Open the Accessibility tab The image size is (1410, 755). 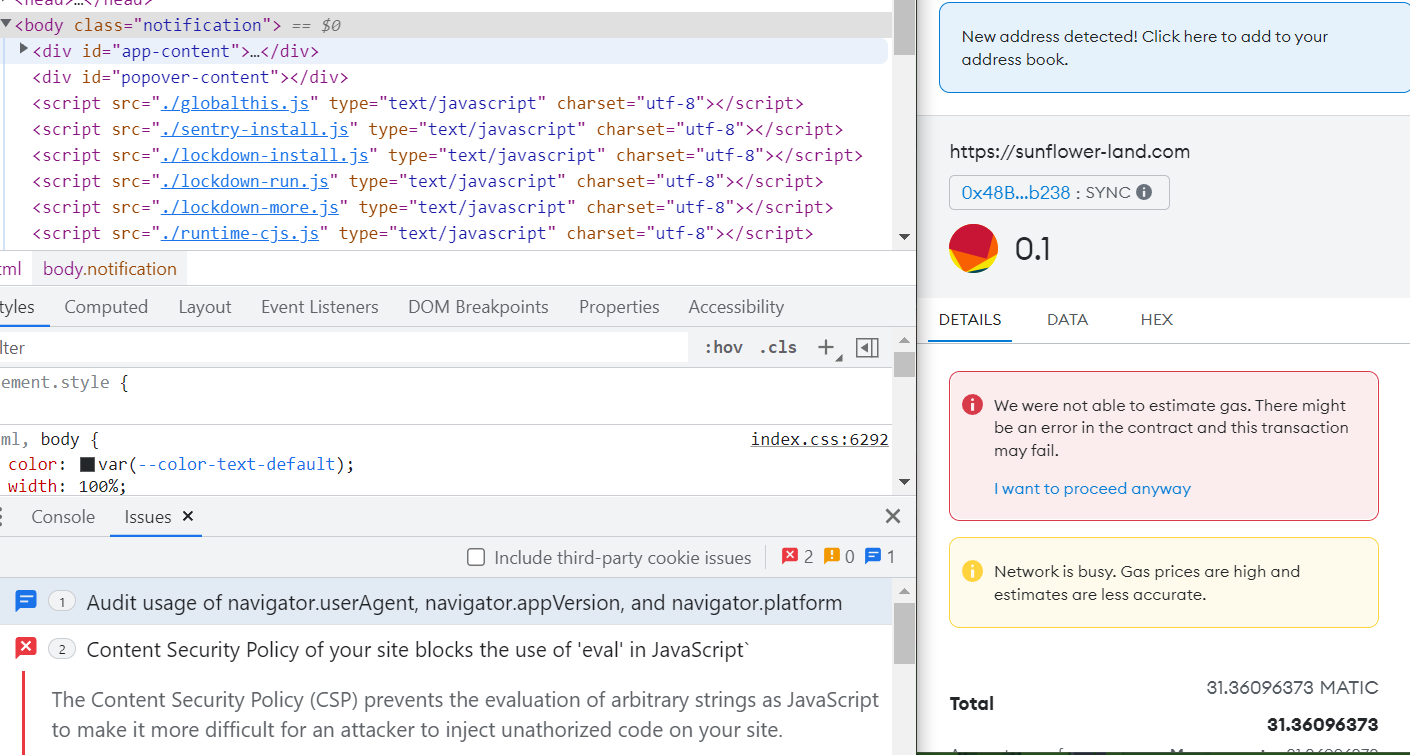[x=736, y=307]
